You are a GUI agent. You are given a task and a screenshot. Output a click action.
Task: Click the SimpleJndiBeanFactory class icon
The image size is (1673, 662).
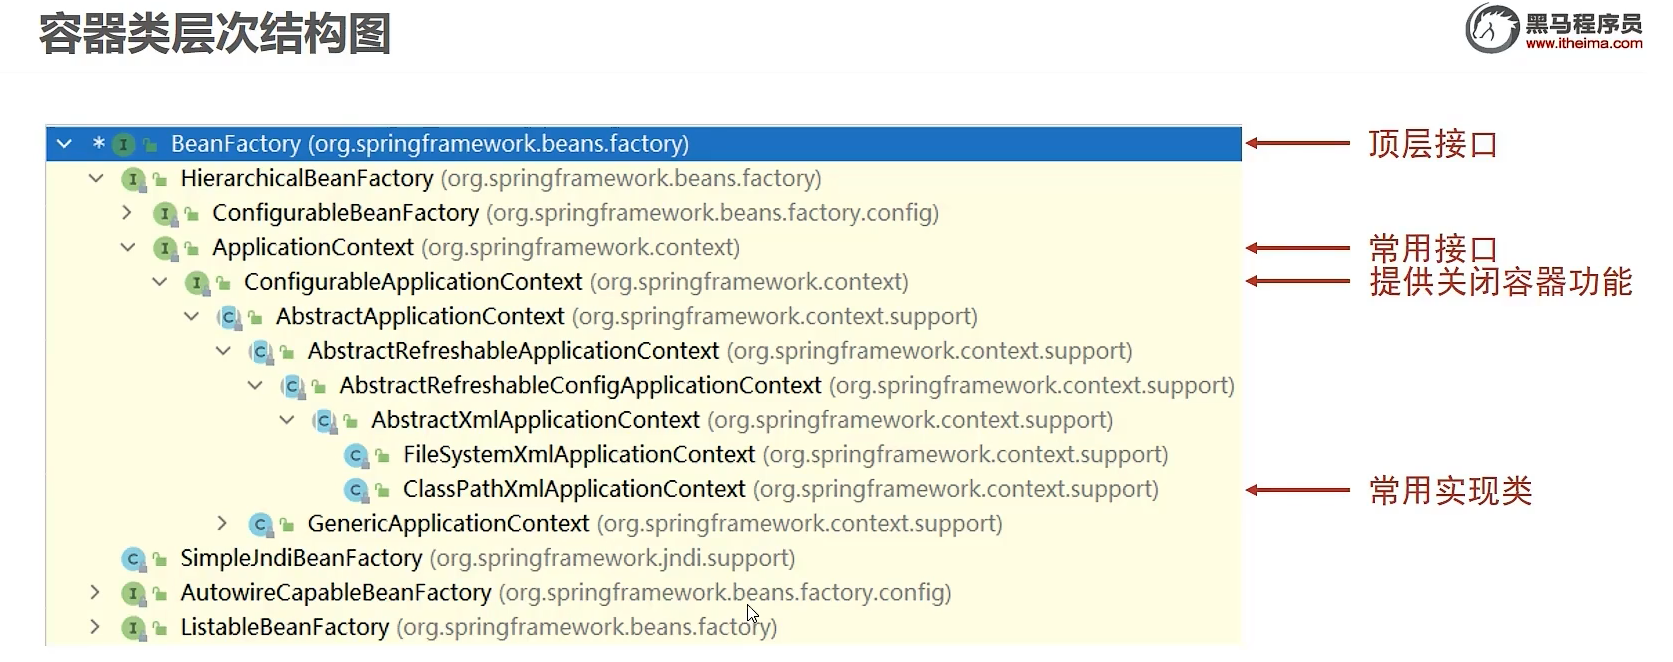coord(133,559)
